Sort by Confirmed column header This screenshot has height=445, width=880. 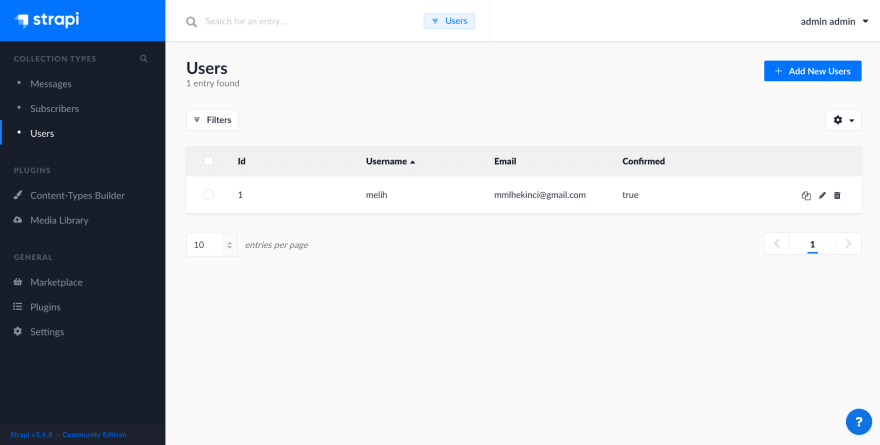(644, 161)
